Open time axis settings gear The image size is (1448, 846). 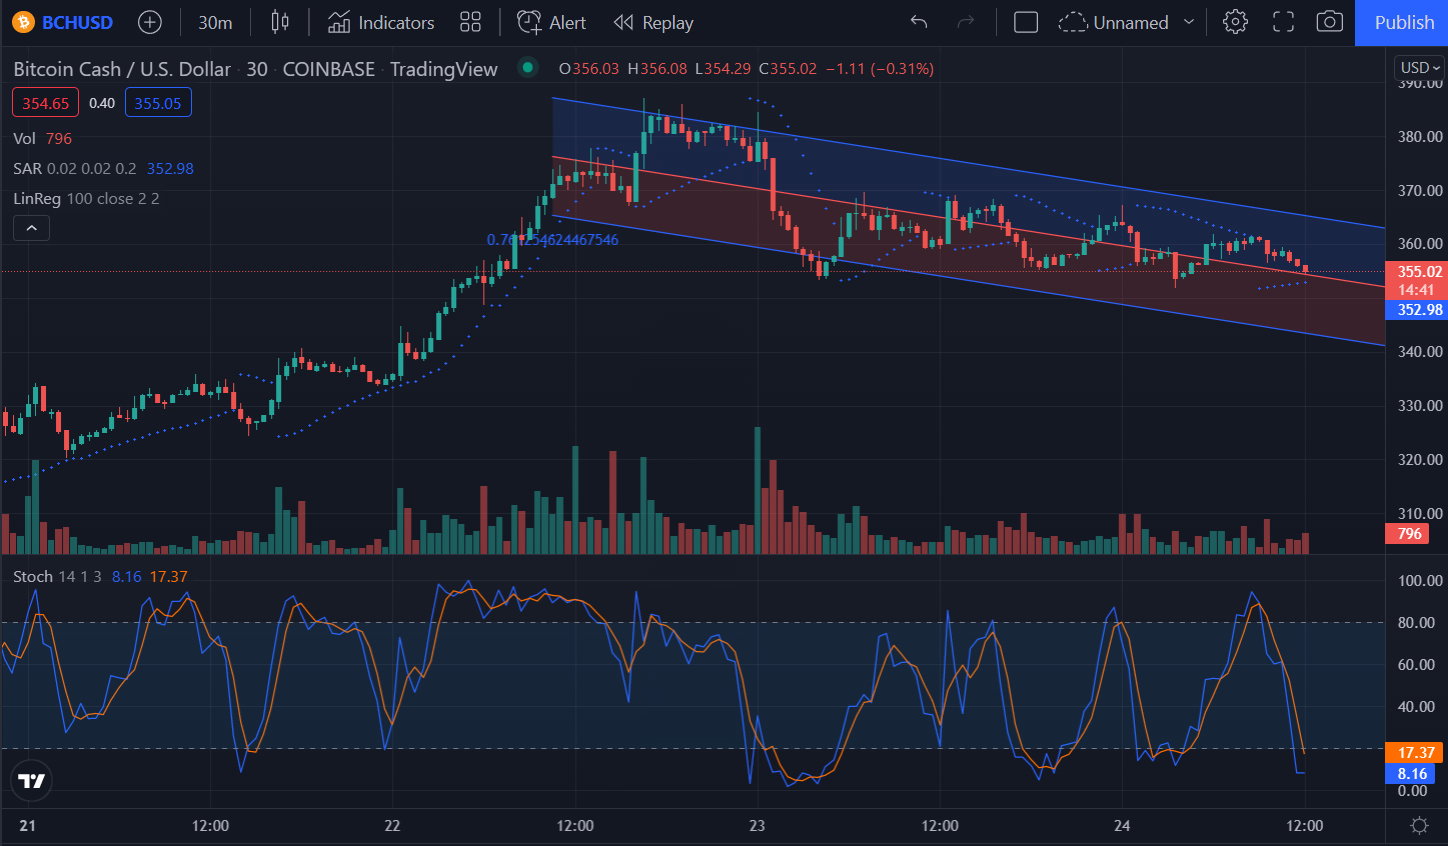(x=1418, y=826)
